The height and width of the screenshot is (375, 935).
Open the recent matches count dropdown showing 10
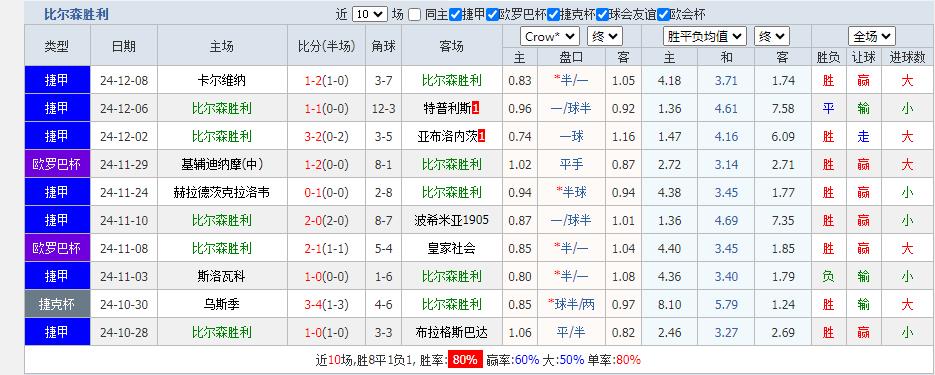click(370, 15)
